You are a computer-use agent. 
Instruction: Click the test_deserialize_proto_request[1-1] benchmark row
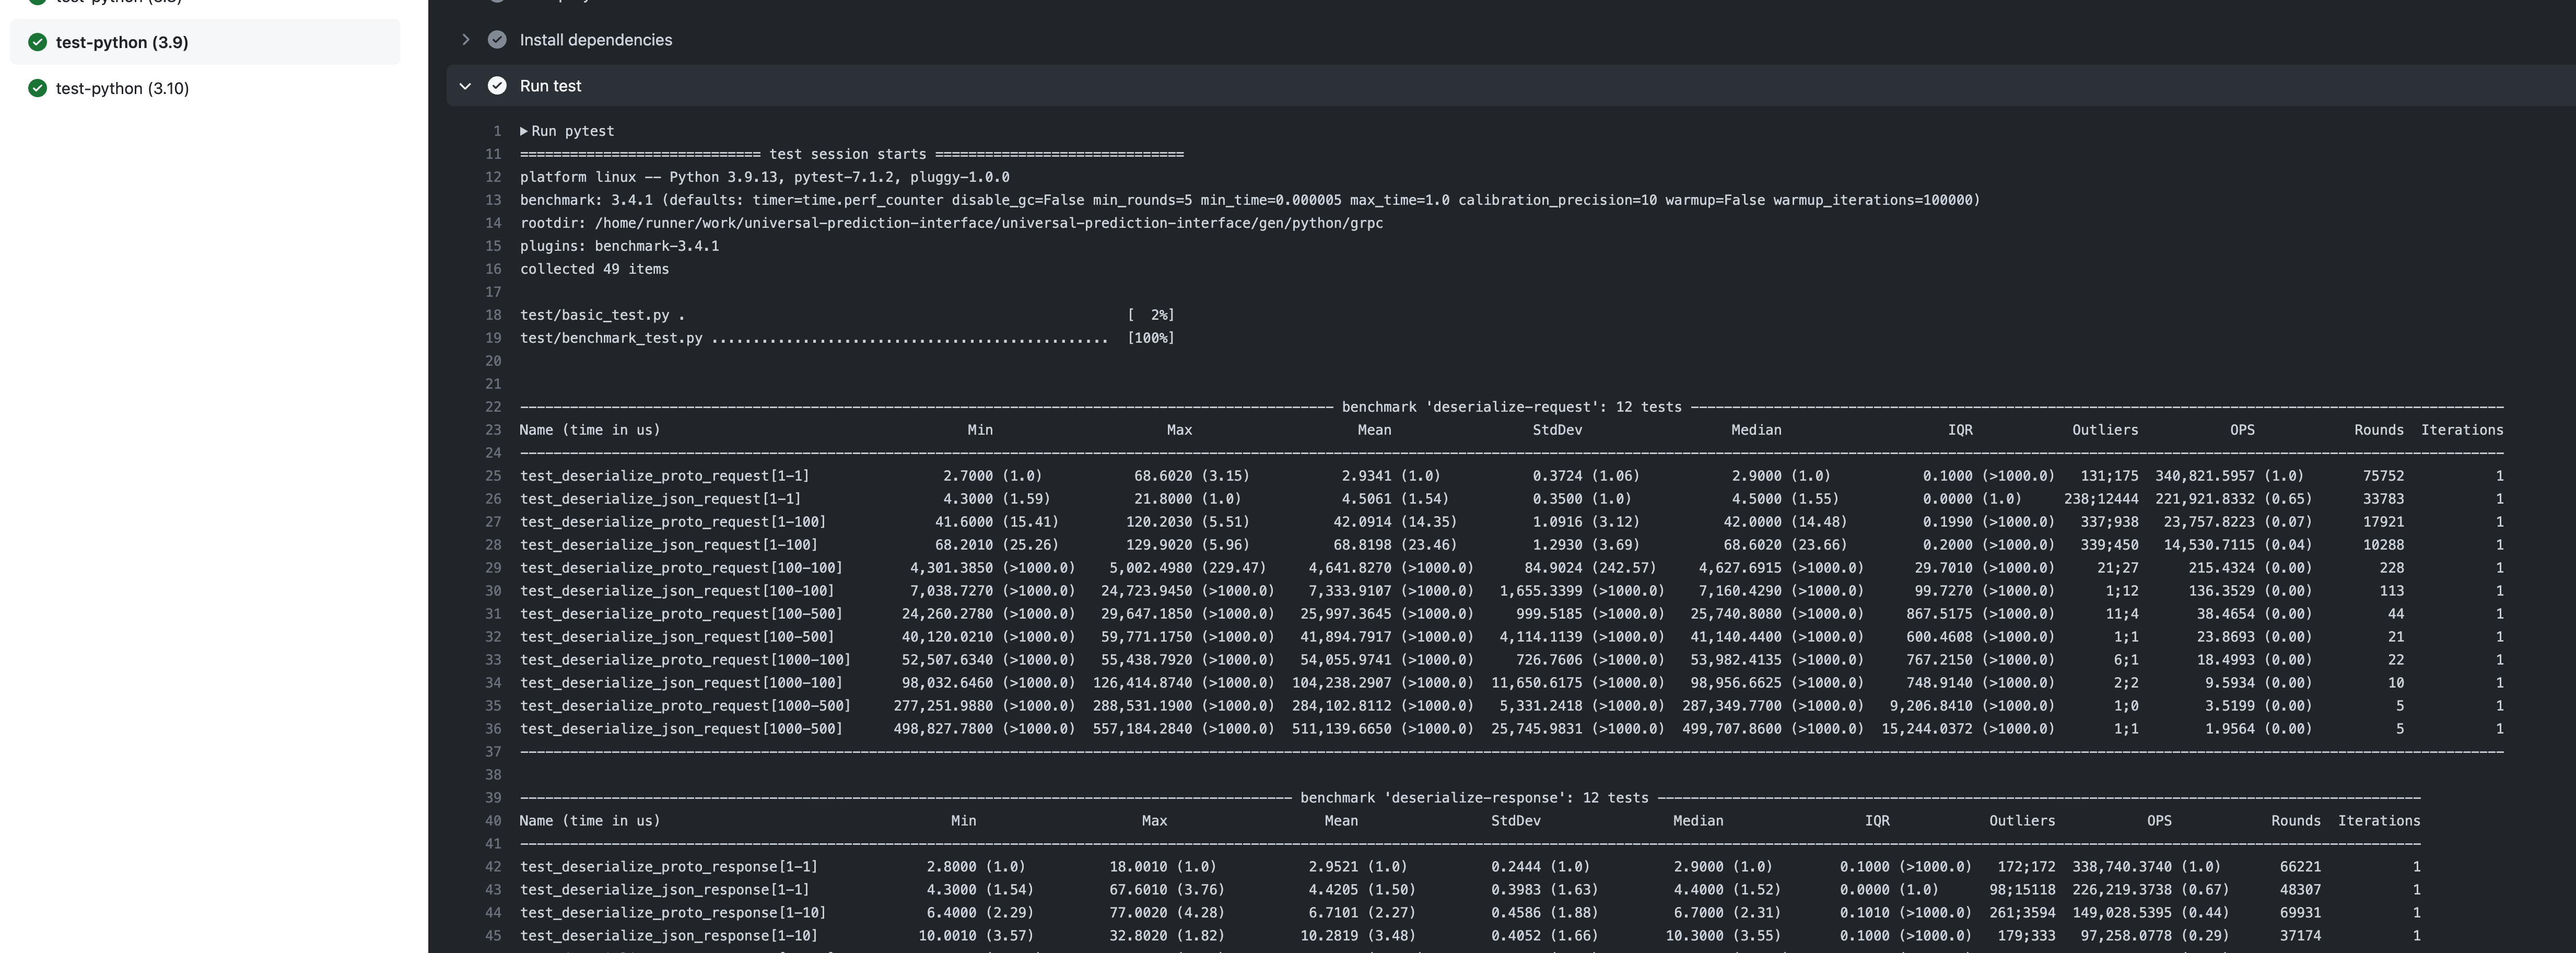[664, 476]
